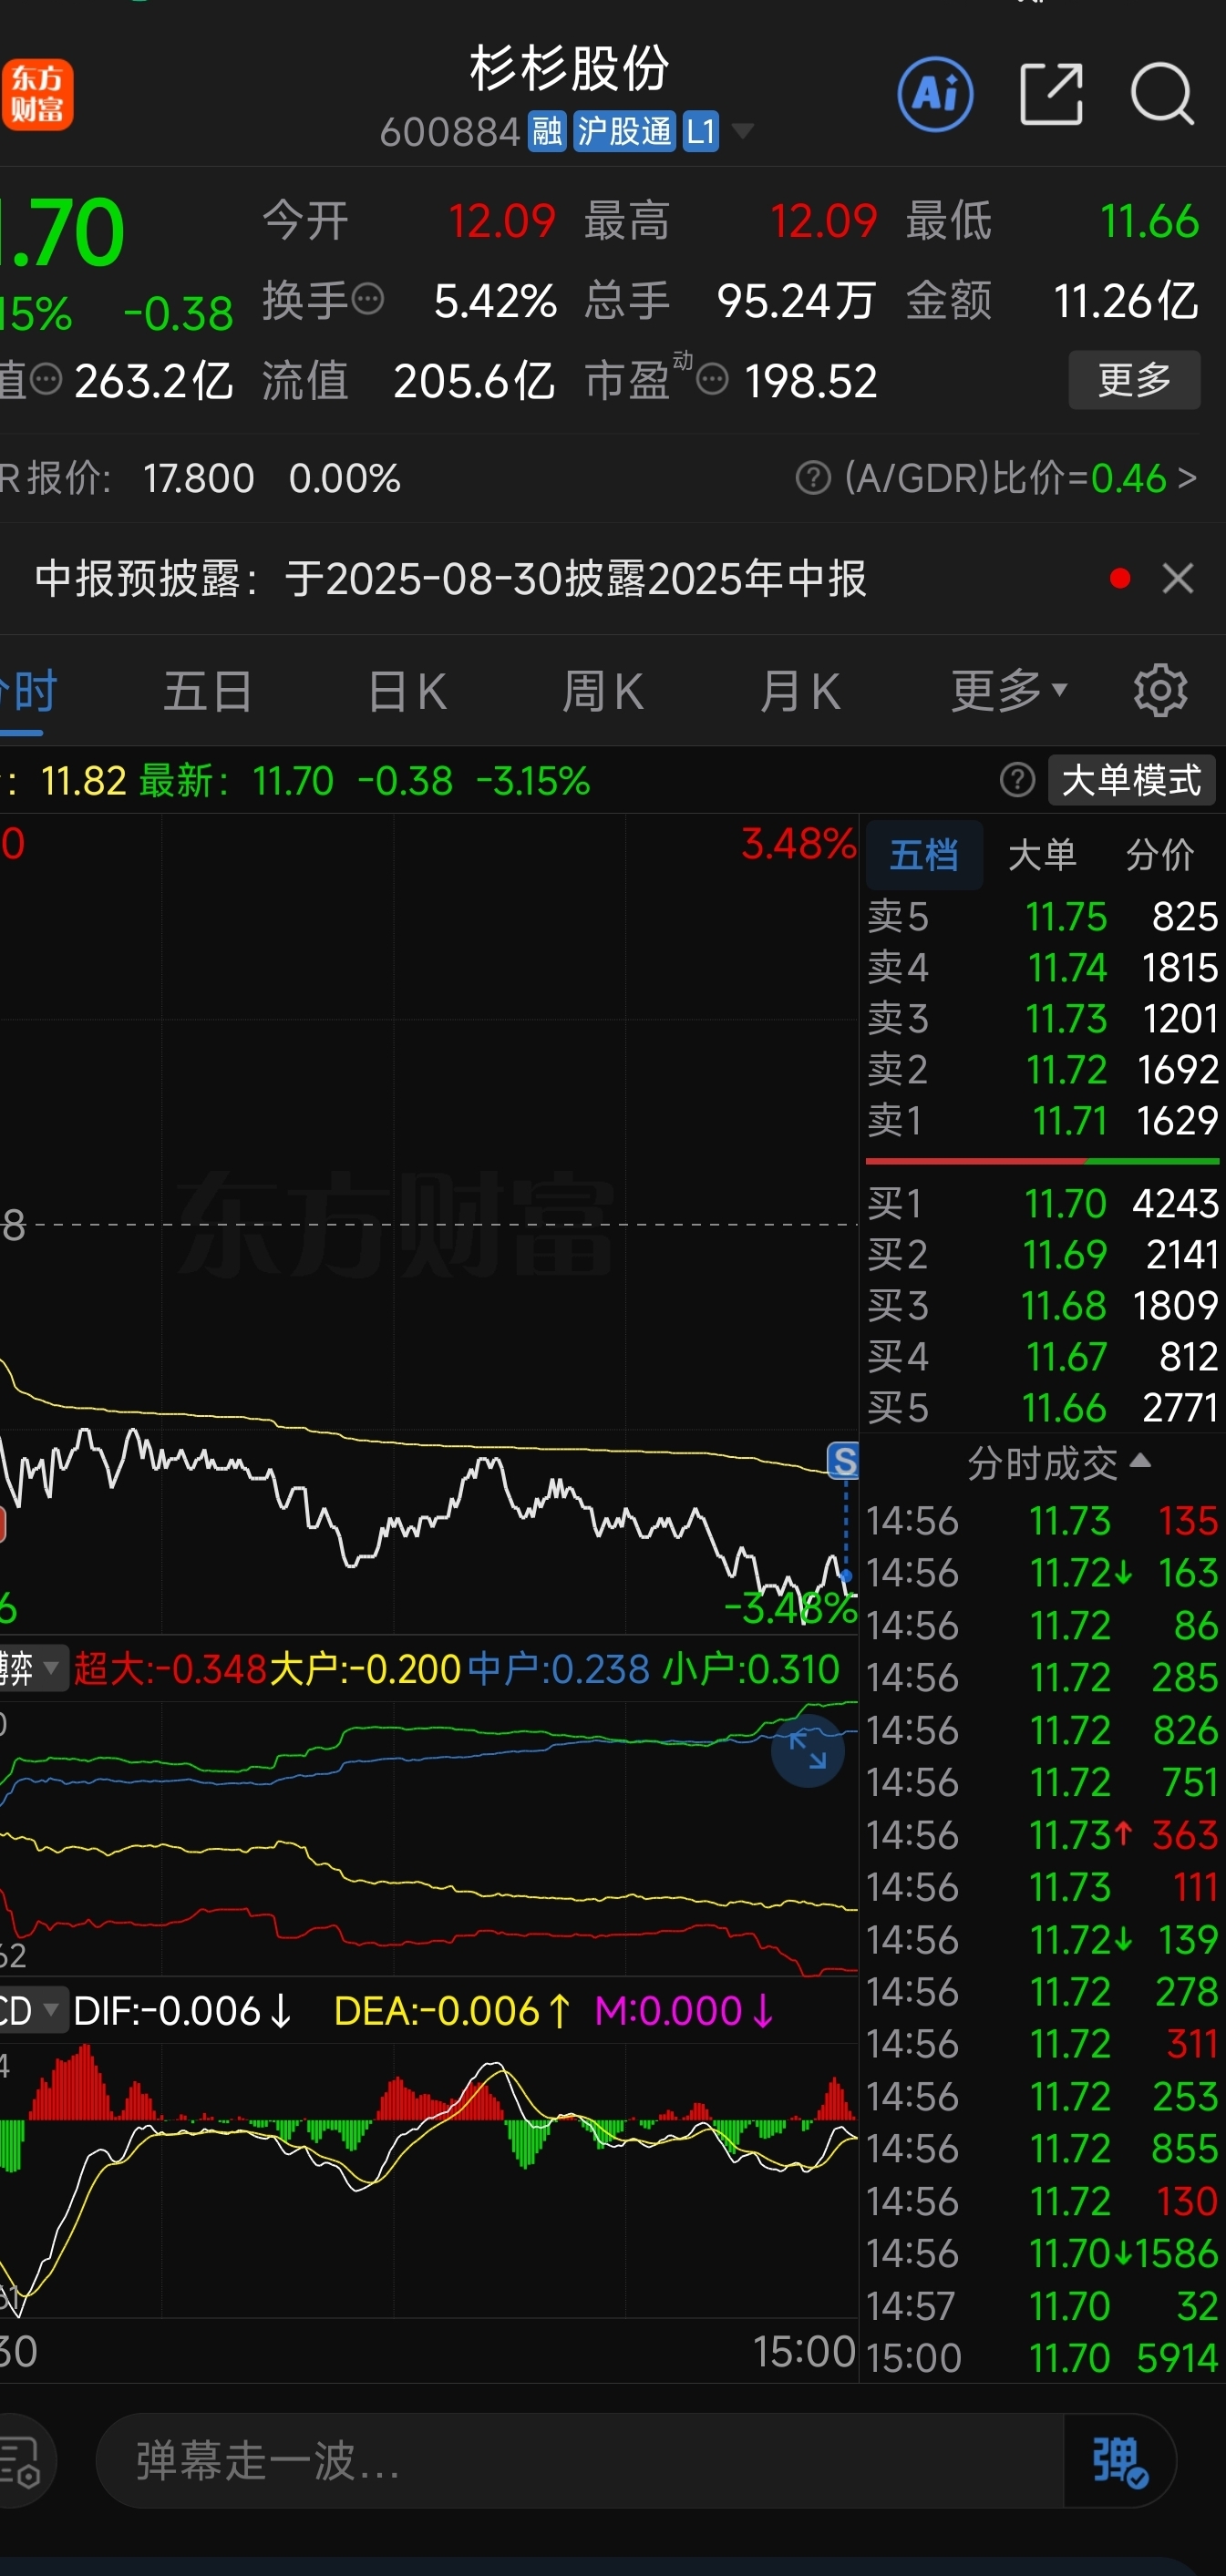Tap 买1 order row 11.70

coord(1042,1204)
